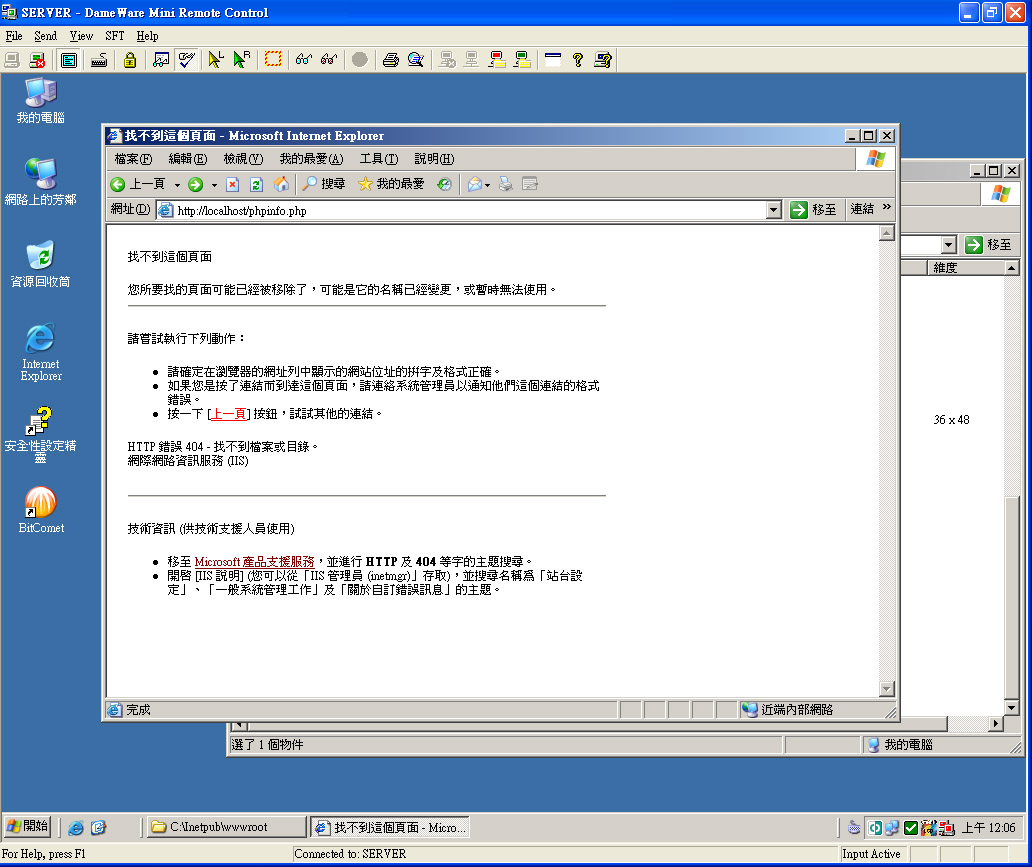Screen dimensions: 1032x867
Task: Expand the back button history dropdown arrow
Action: (177, 185)
